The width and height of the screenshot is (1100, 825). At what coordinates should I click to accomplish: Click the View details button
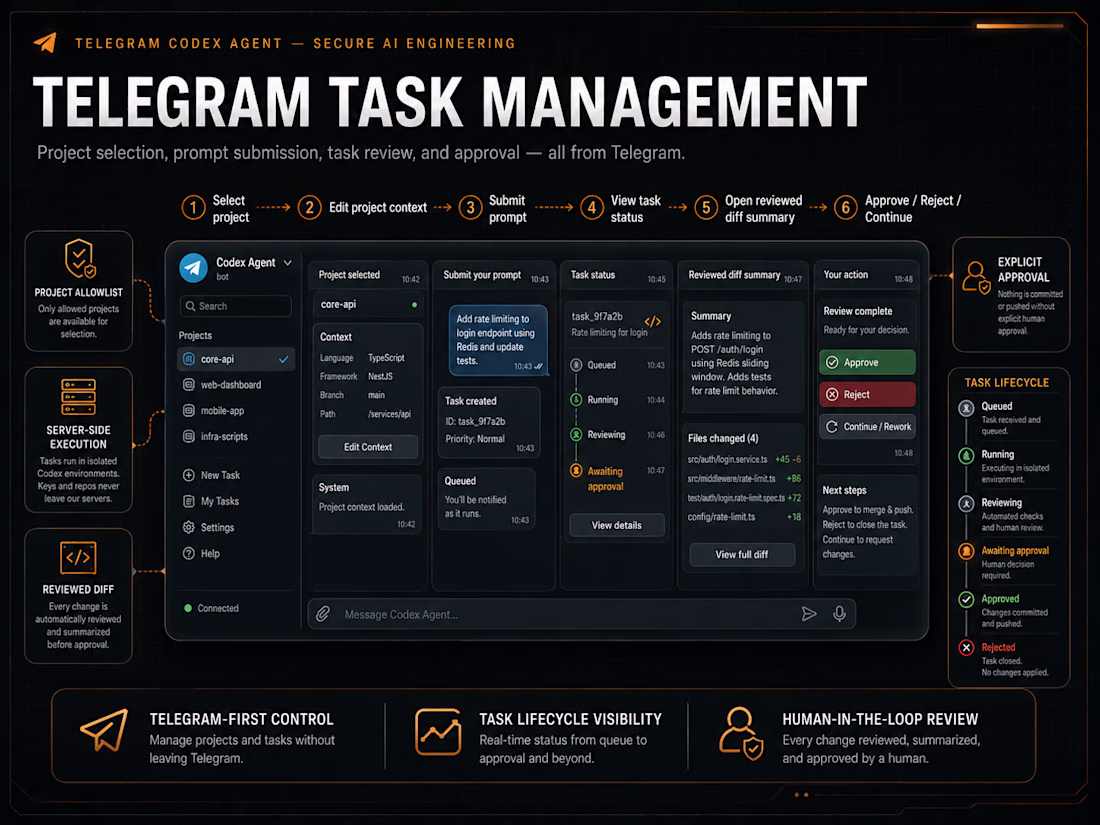pyautogui.click(x=617, y=525)
